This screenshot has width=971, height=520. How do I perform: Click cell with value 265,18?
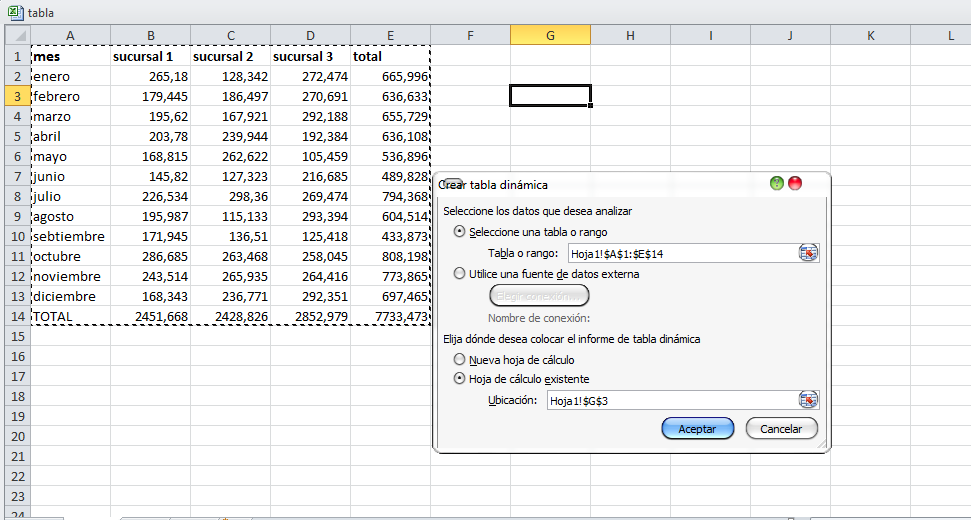tap(150, 76)
